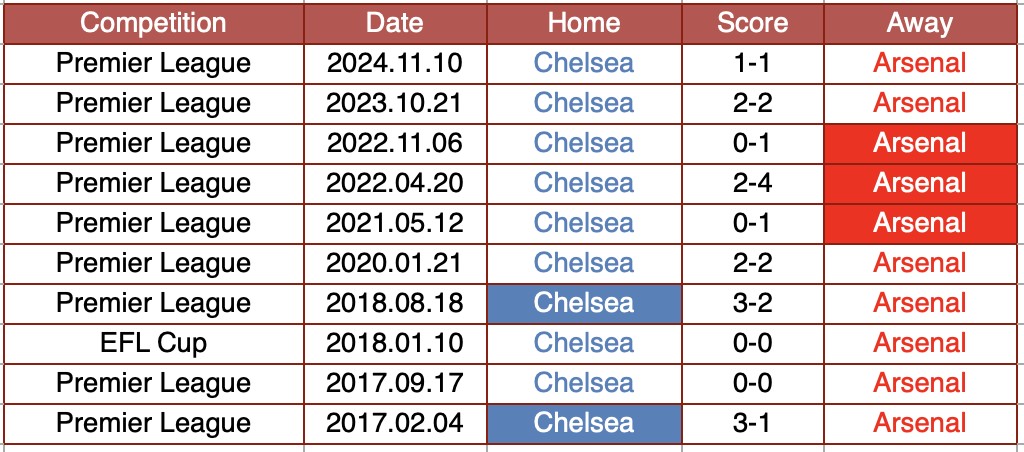Select the Score column header

[752, 23]
